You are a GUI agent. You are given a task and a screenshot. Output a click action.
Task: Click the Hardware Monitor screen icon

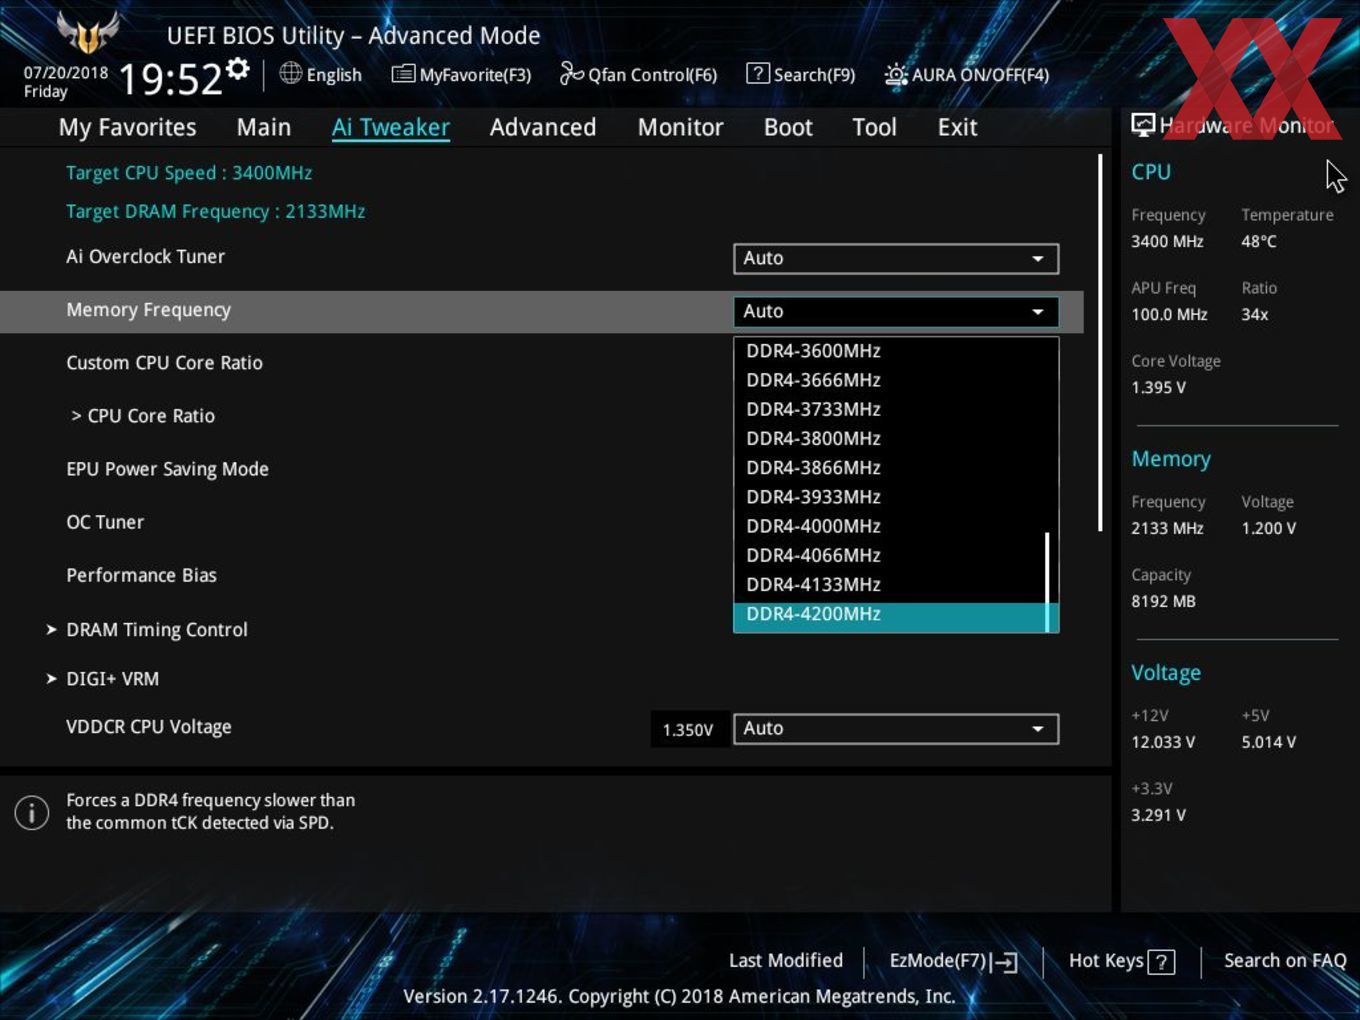click(1143, 125)
